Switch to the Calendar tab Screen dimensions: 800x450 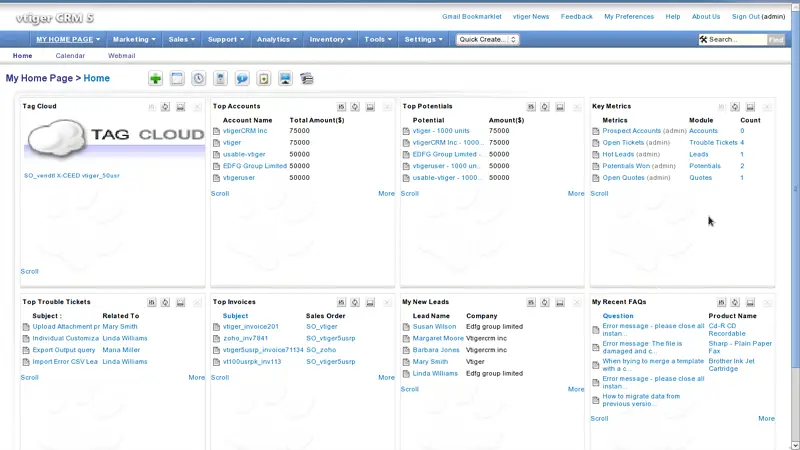[x=70, y=56]
